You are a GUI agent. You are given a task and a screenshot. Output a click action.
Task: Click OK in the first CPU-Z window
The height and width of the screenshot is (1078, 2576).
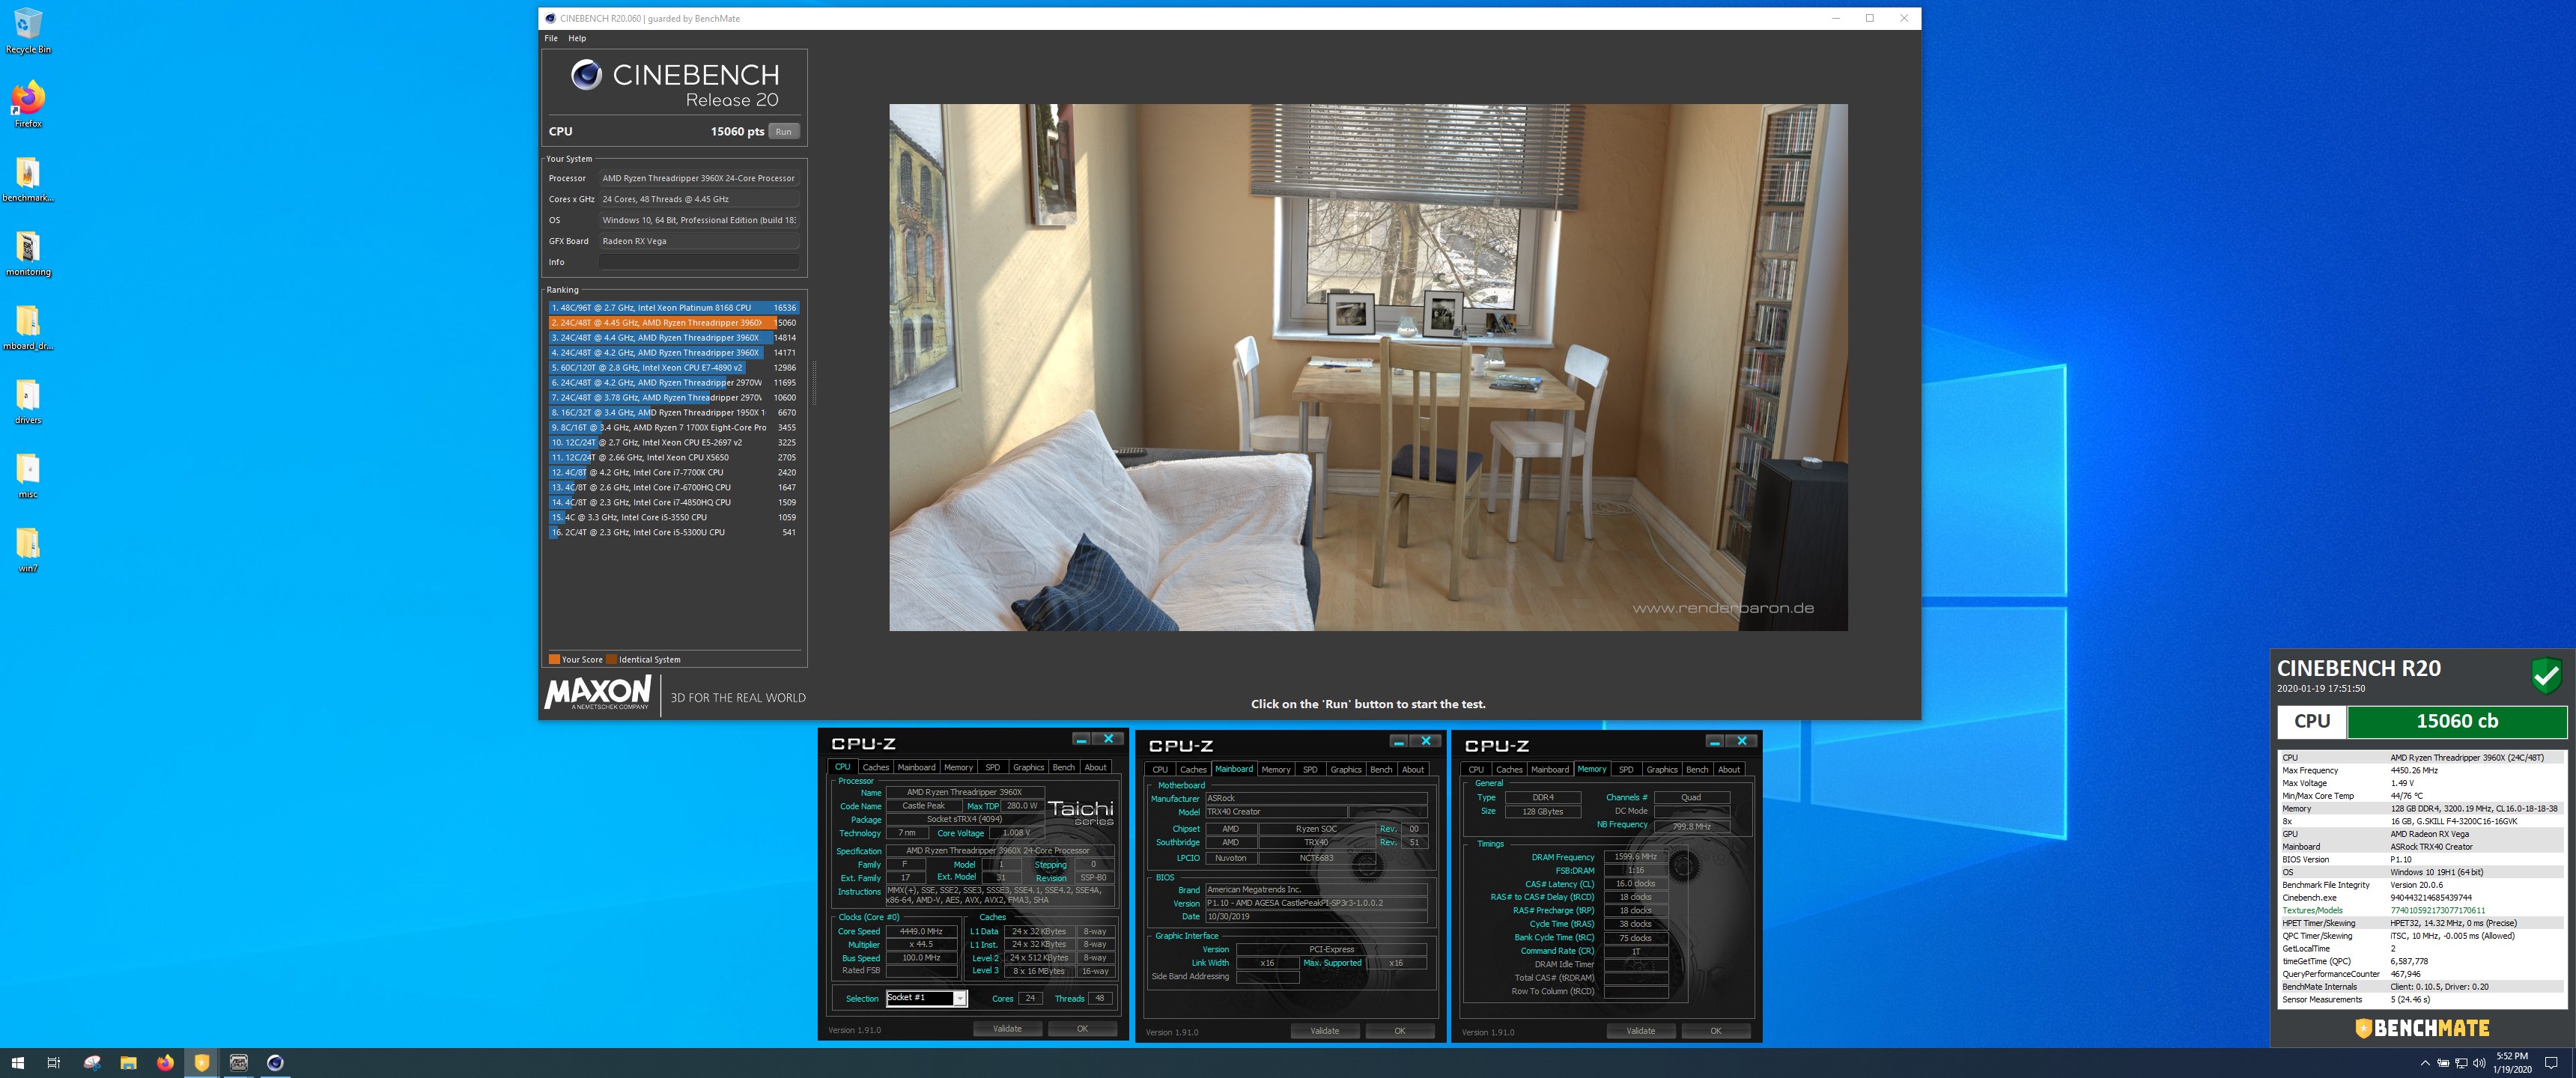click(x=1082, y=1029)
